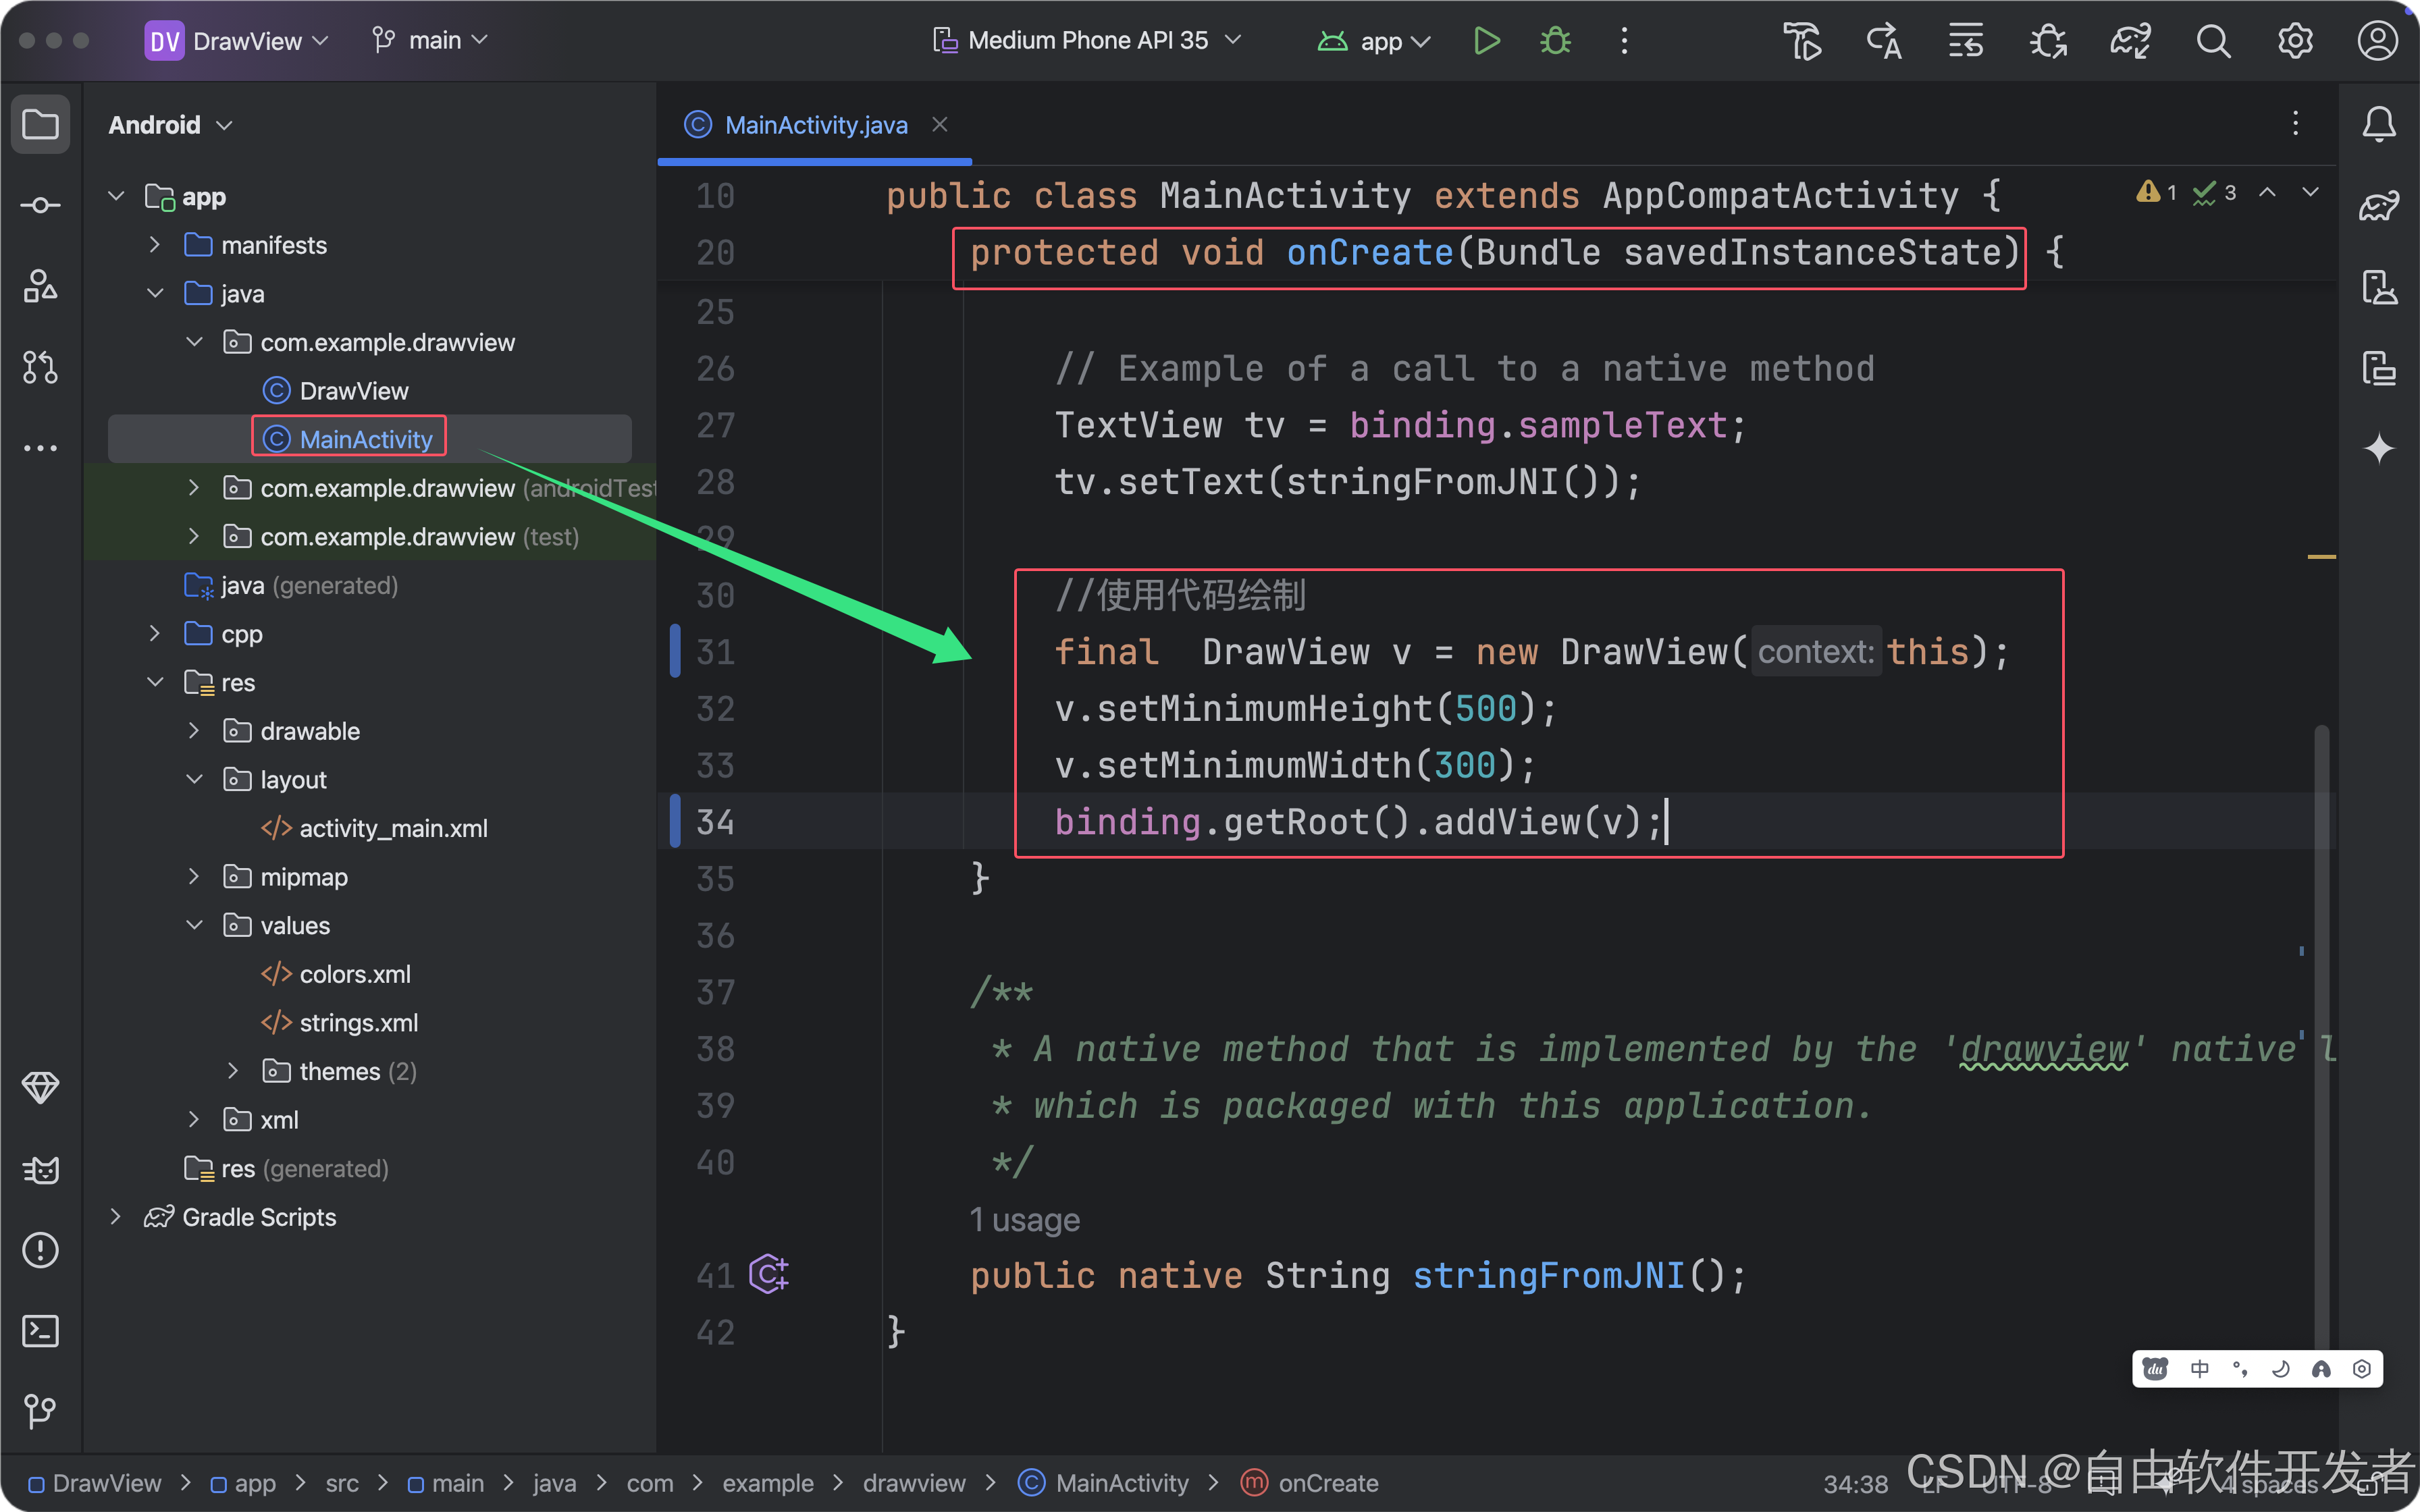Go to next highlighted error arrow

tap(2310, 192)
